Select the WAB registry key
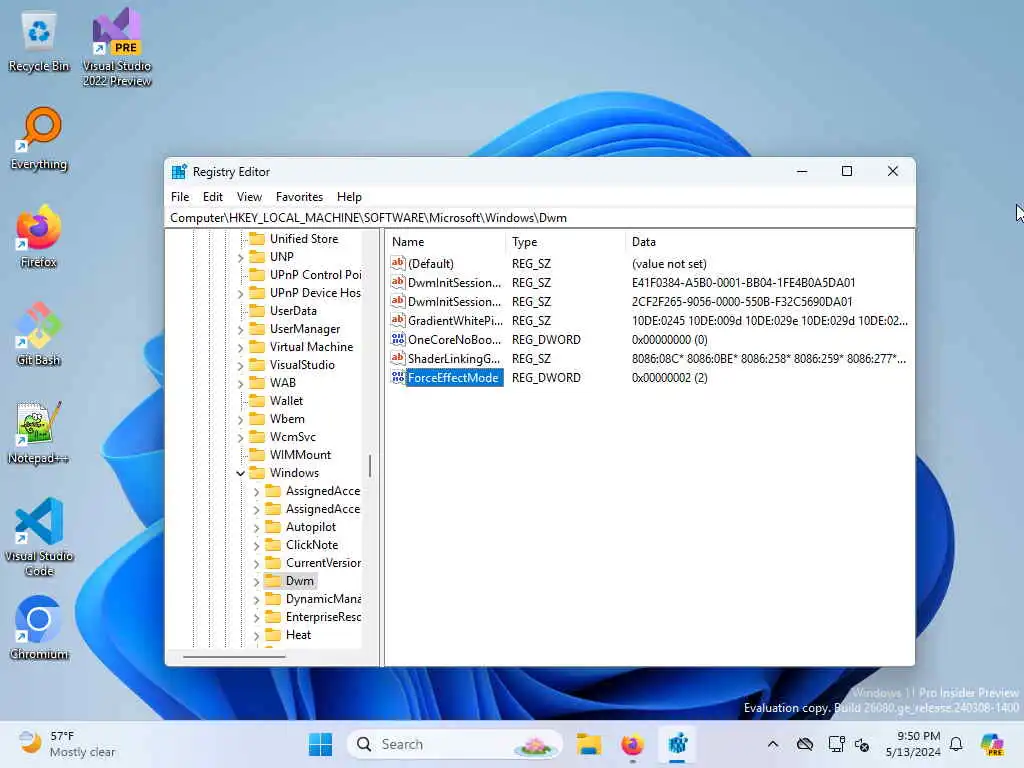The width and height of the screenshot is (1024, 768). coord(283,383)
